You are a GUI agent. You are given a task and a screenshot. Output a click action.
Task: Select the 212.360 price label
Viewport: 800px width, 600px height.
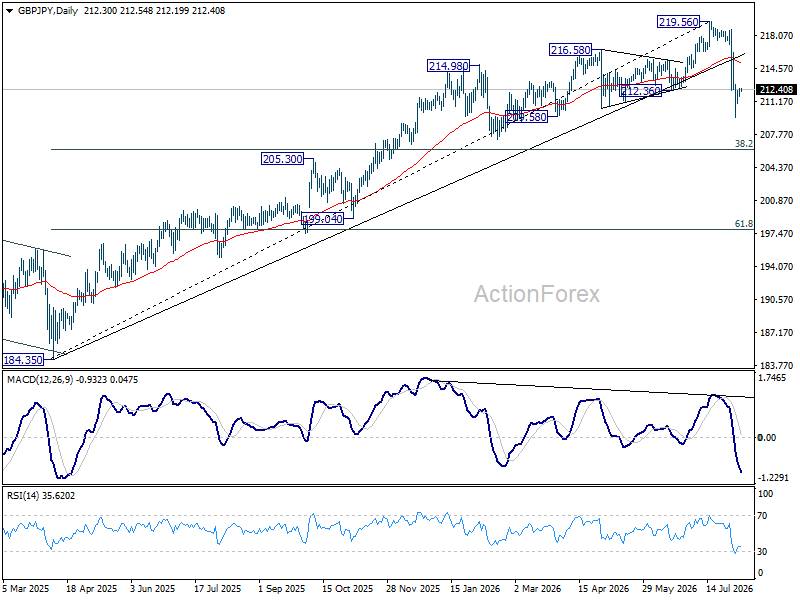click(641, 91)
